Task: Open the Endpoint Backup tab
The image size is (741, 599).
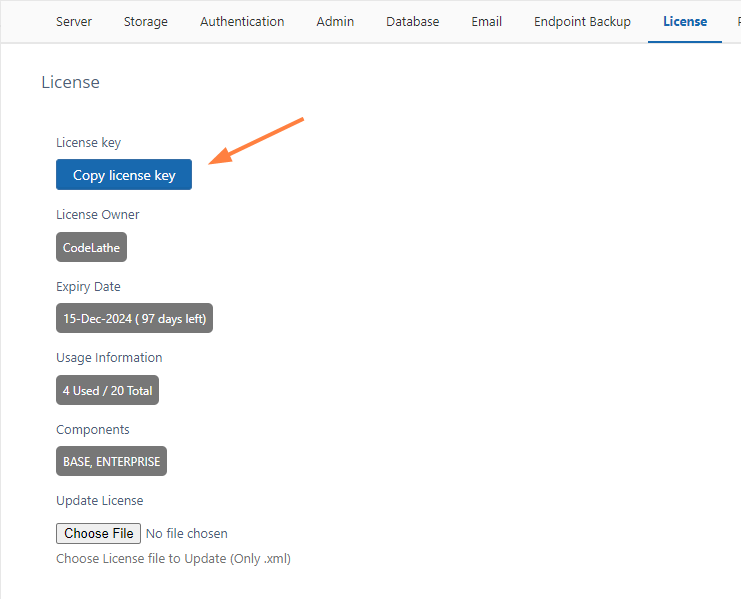Action: click(x=582, y=21)
